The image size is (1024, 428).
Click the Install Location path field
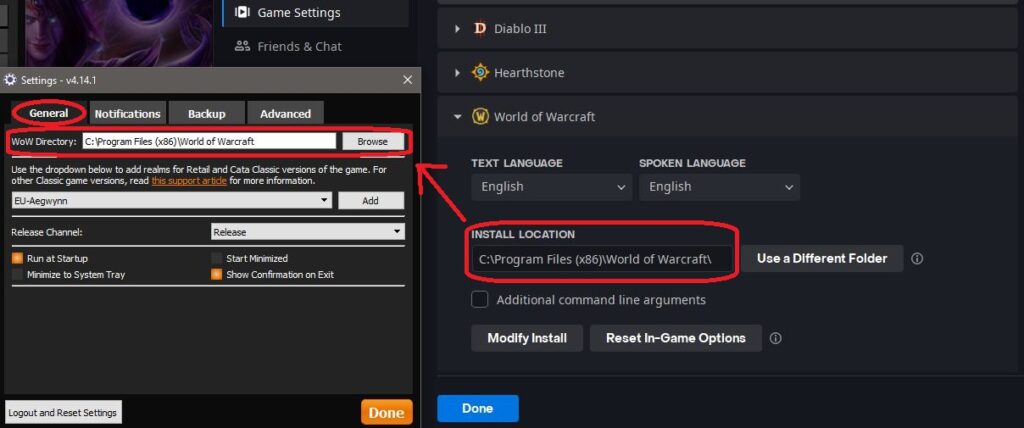pos(602,259)
